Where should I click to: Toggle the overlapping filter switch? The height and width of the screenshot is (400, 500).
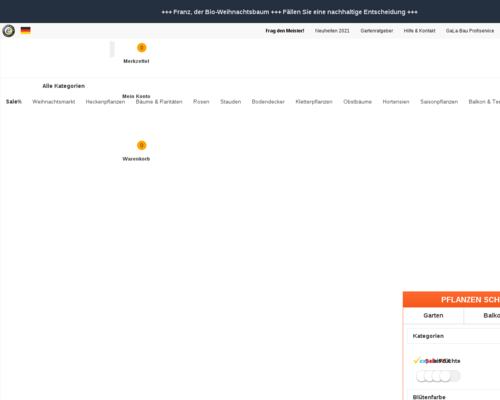[438, 376]
